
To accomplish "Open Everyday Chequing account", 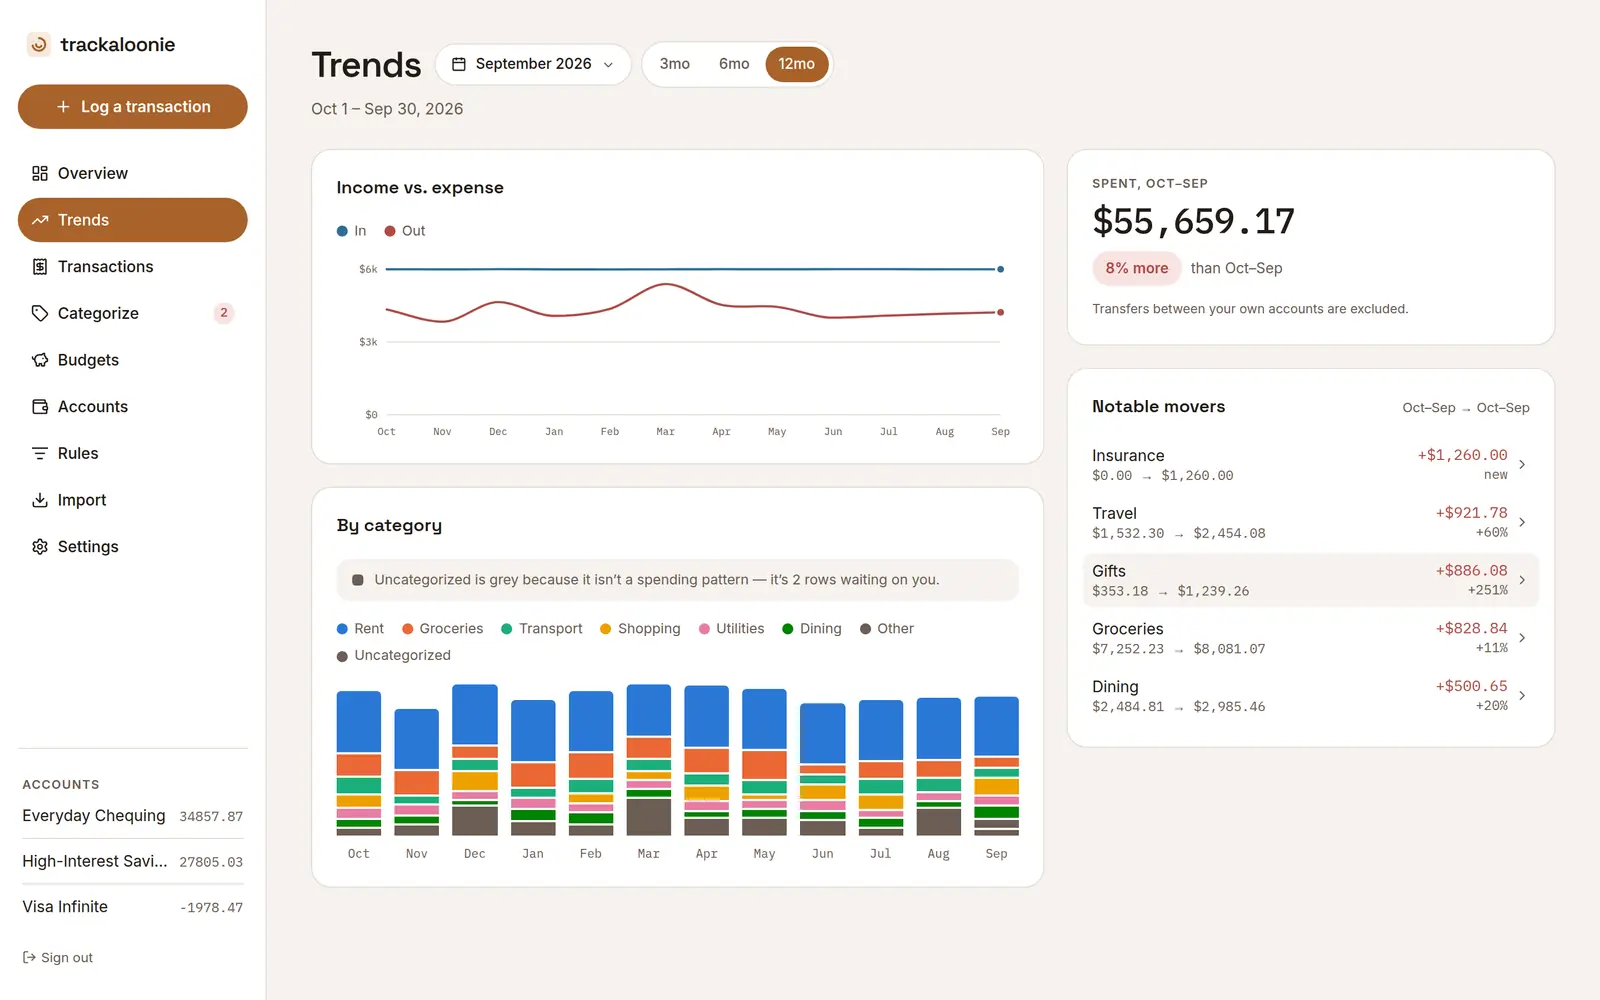I will (x=133, y=816).
